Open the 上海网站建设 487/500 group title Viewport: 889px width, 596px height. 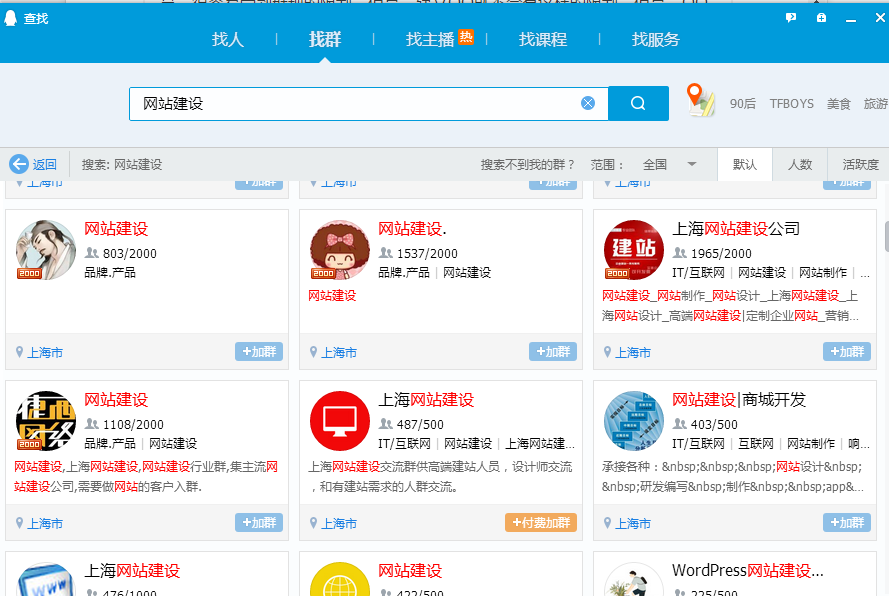pyautogui.click(x=426, y=400)
